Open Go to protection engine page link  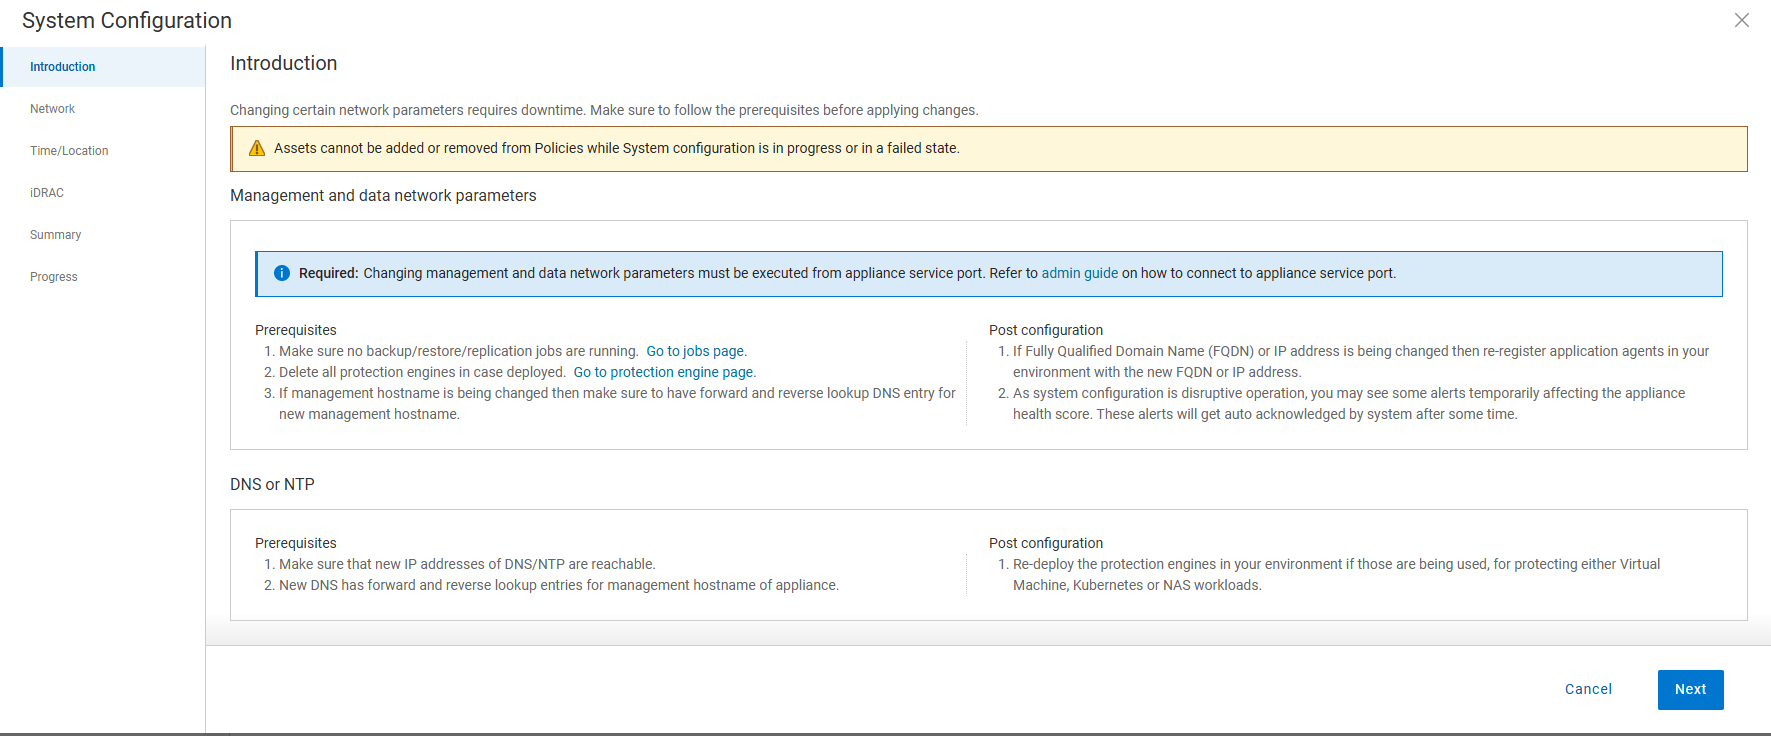[x=663, y=372]
